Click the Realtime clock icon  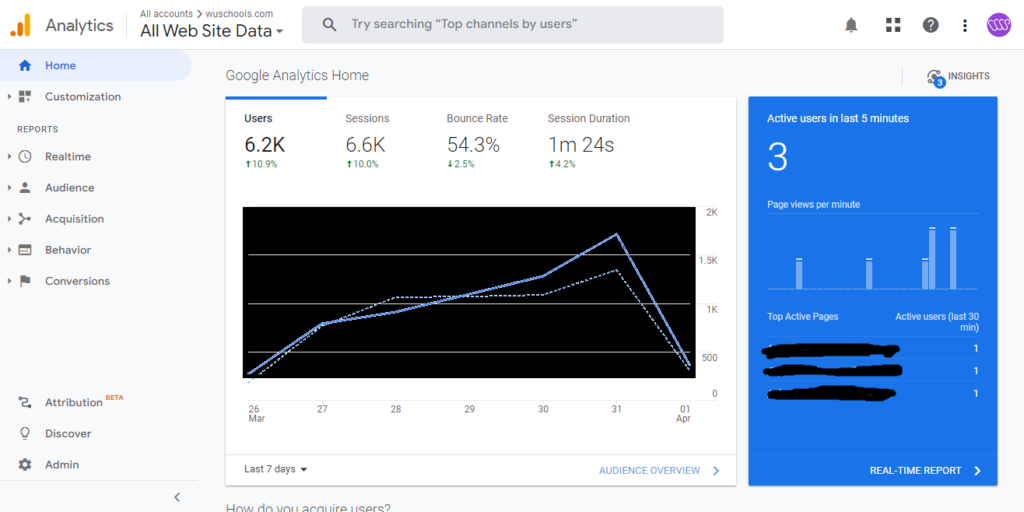pyautogui.click(x=25, y=157)
